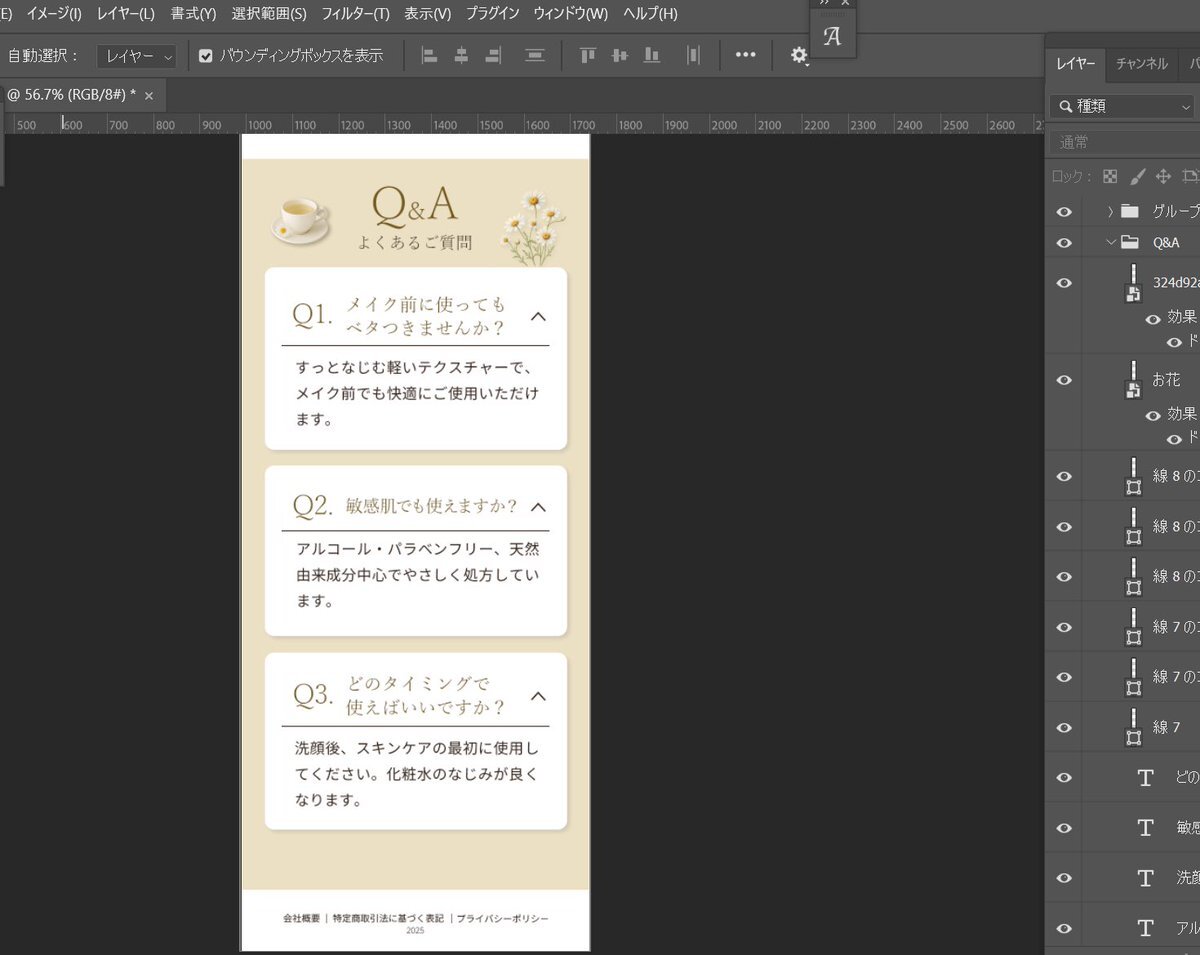The height and width of the screenshot is (955, 1200).
Task: Click the Q&A group folder icon
Action: click(1130, 242)
